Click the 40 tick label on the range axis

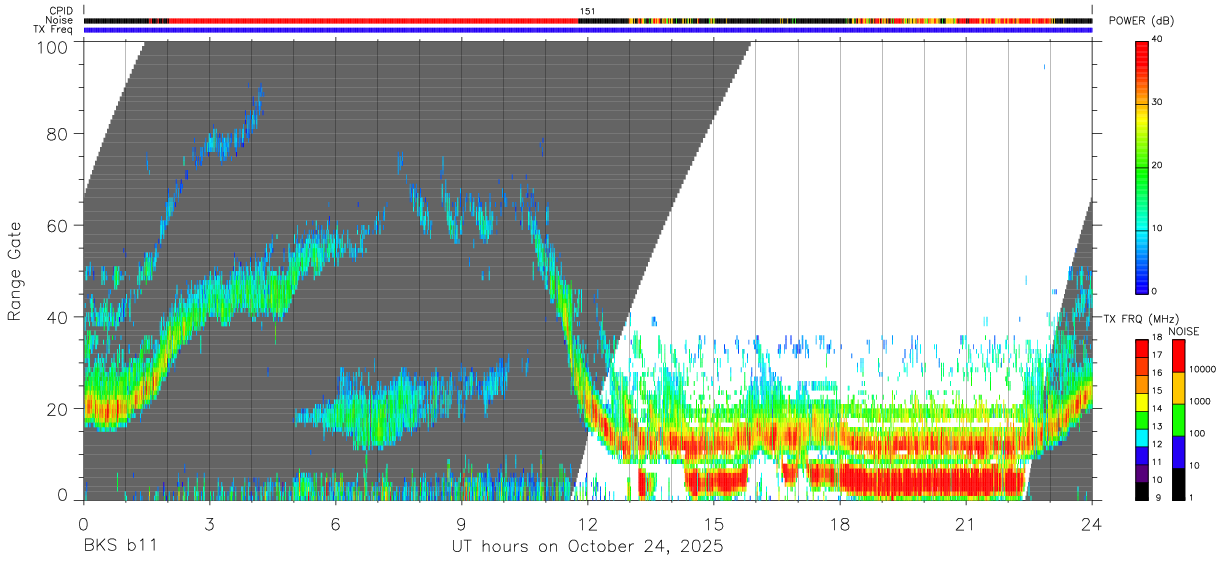coord(58,317)
